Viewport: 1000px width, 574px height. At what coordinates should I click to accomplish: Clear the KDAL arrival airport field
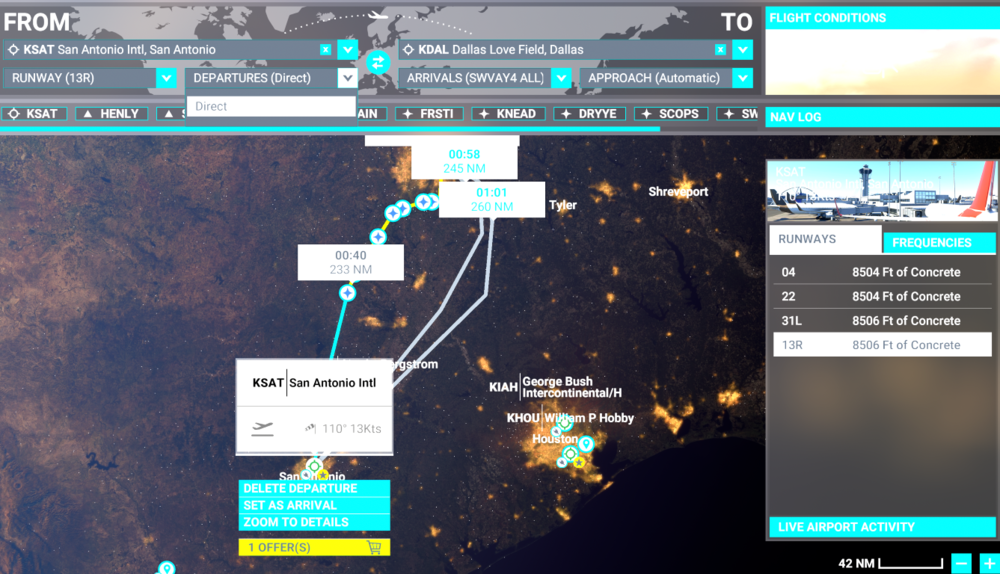(x=720, y=50)
